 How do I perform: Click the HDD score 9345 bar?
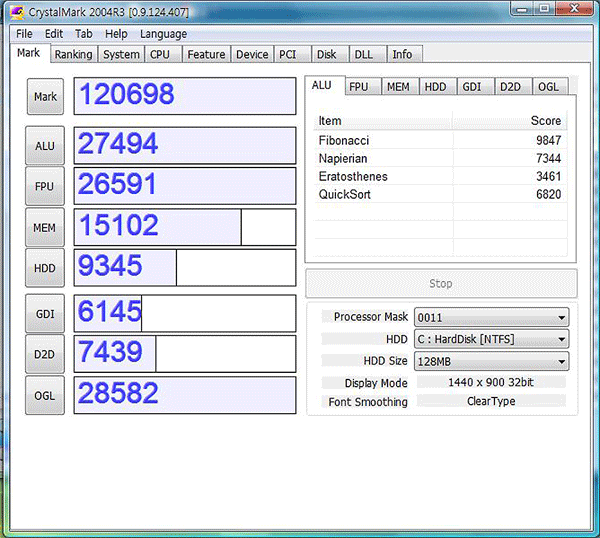[185, 267]
